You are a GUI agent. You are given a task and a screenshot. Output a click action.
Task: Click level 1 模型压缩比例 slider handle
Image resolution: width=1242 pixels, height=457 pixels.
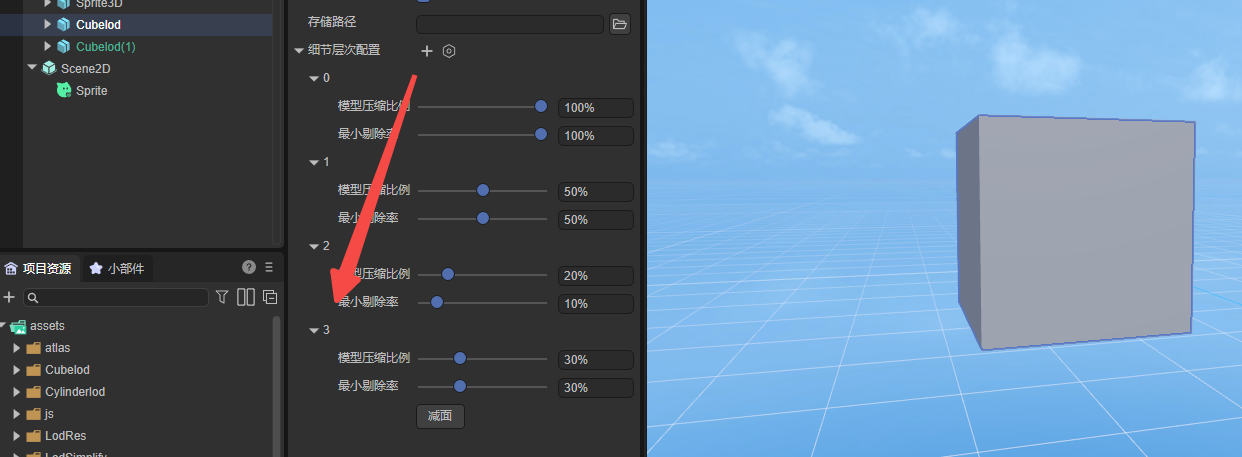click(483, 190)
